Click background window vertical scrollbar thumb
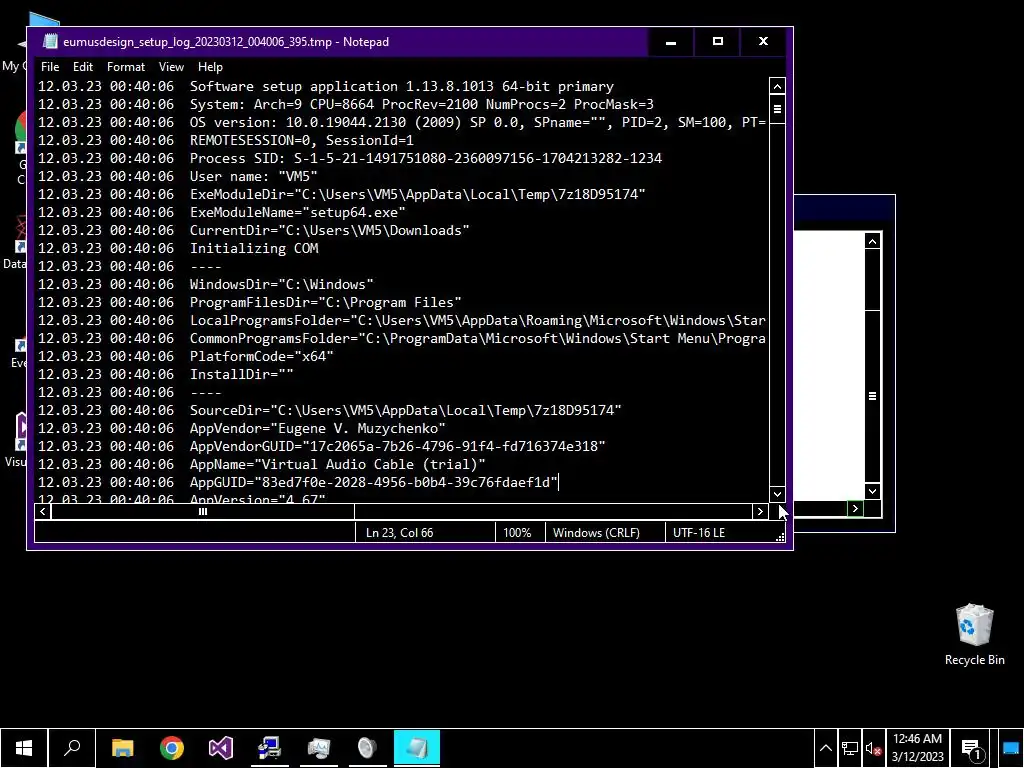The image size is (1024, 768). click(x=872, y=396)
